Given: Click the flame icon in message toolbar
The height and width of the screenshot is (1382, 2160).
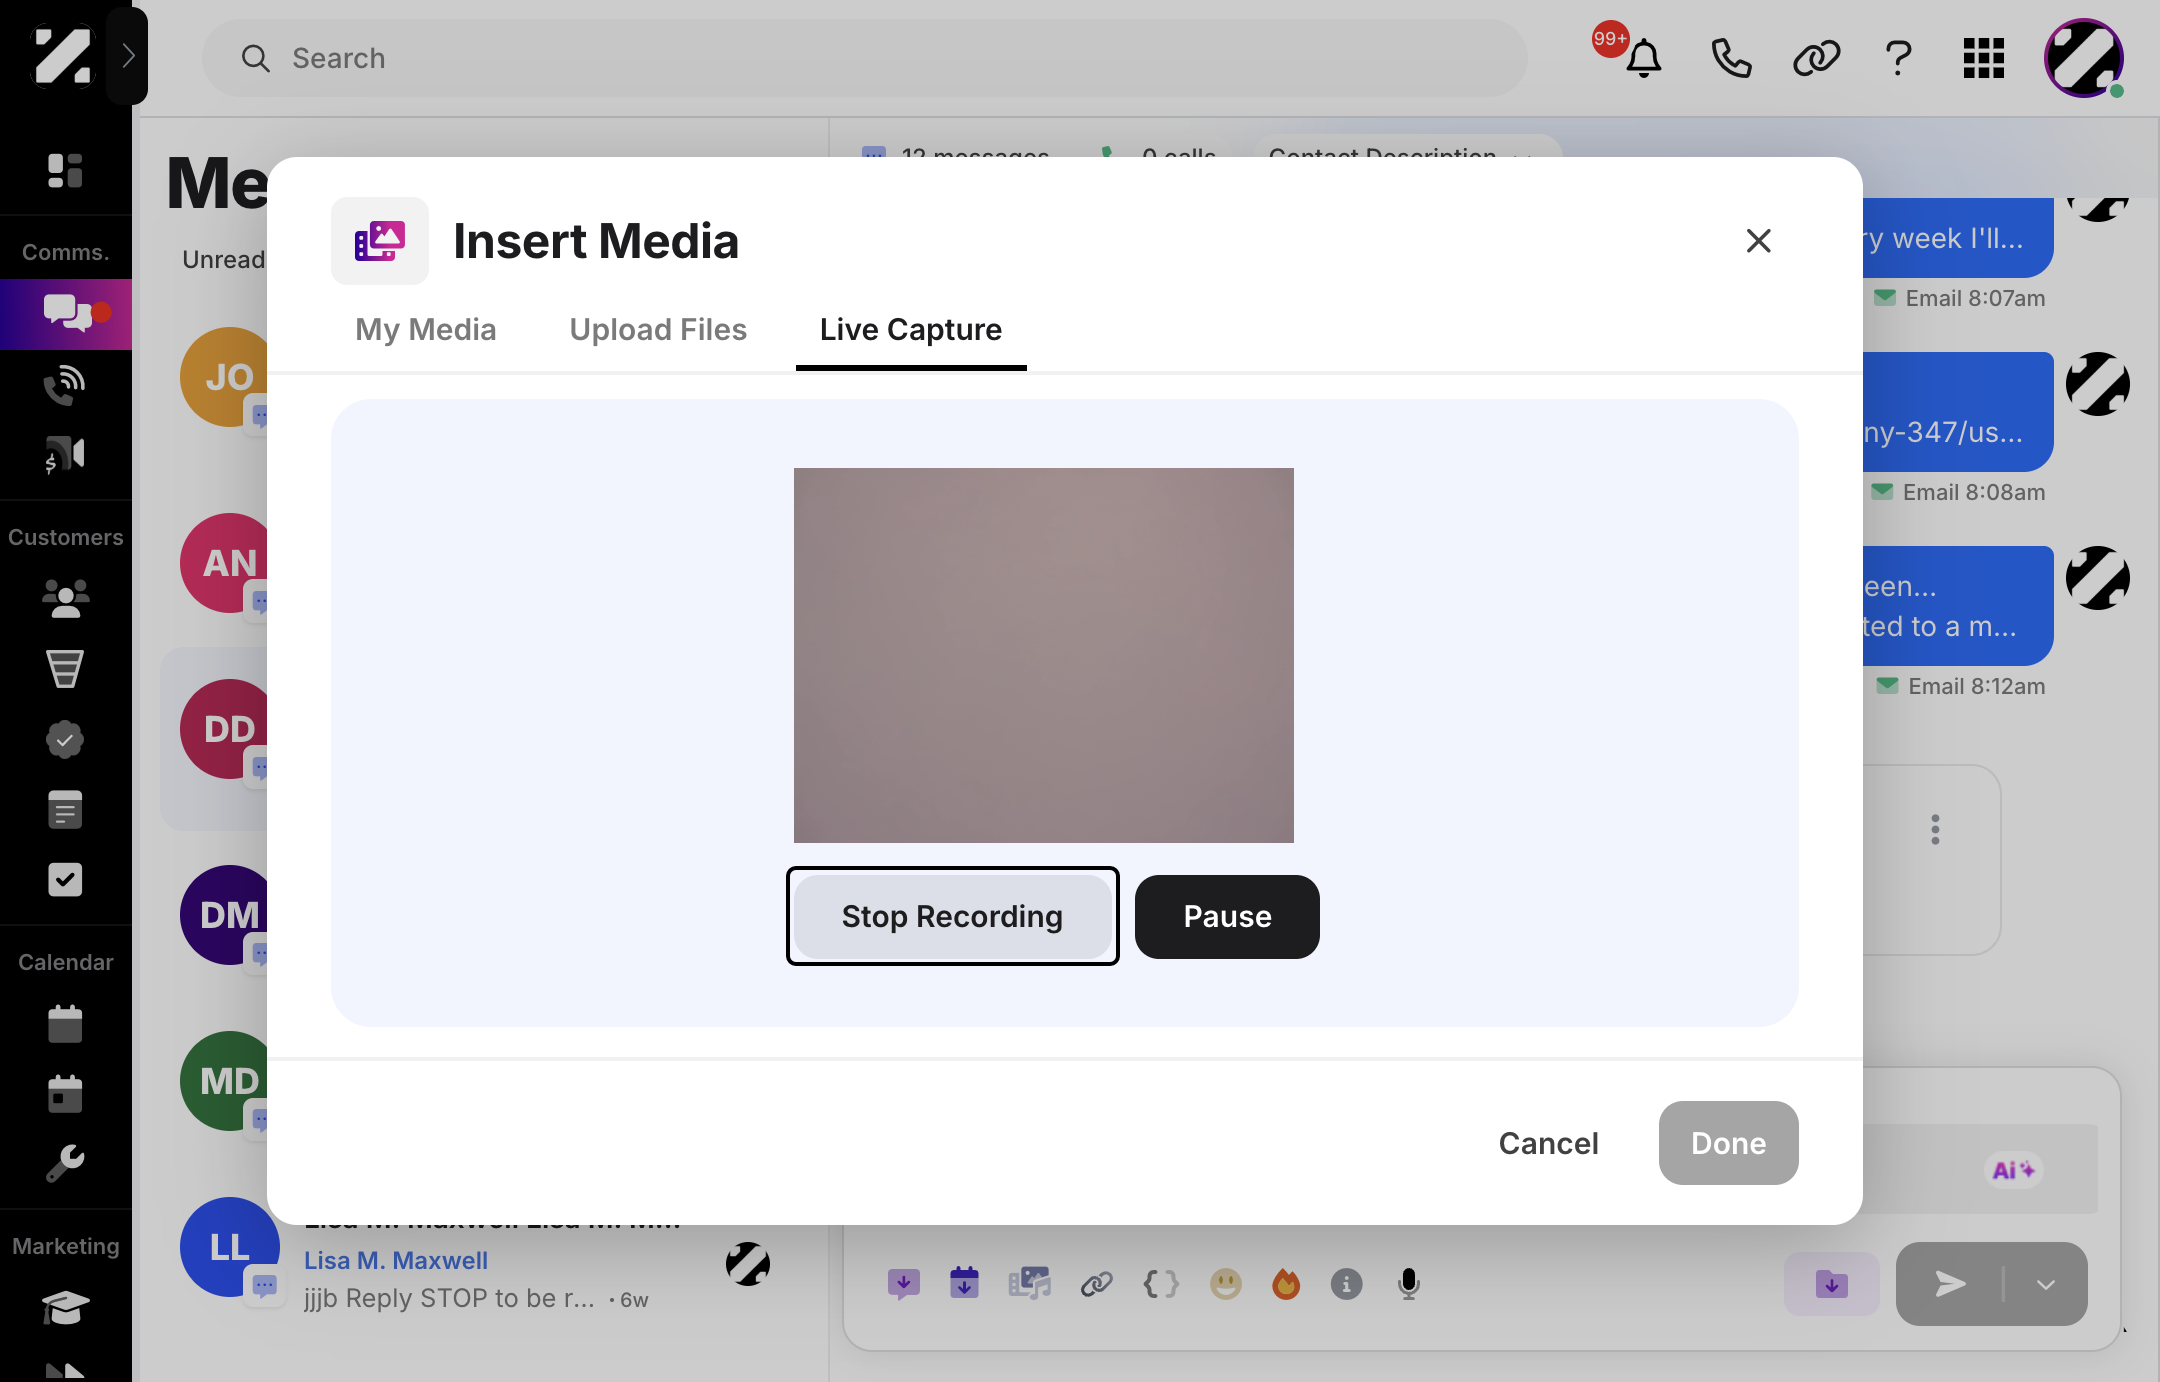Looking at the screenshot, I should [1286, 1283].
